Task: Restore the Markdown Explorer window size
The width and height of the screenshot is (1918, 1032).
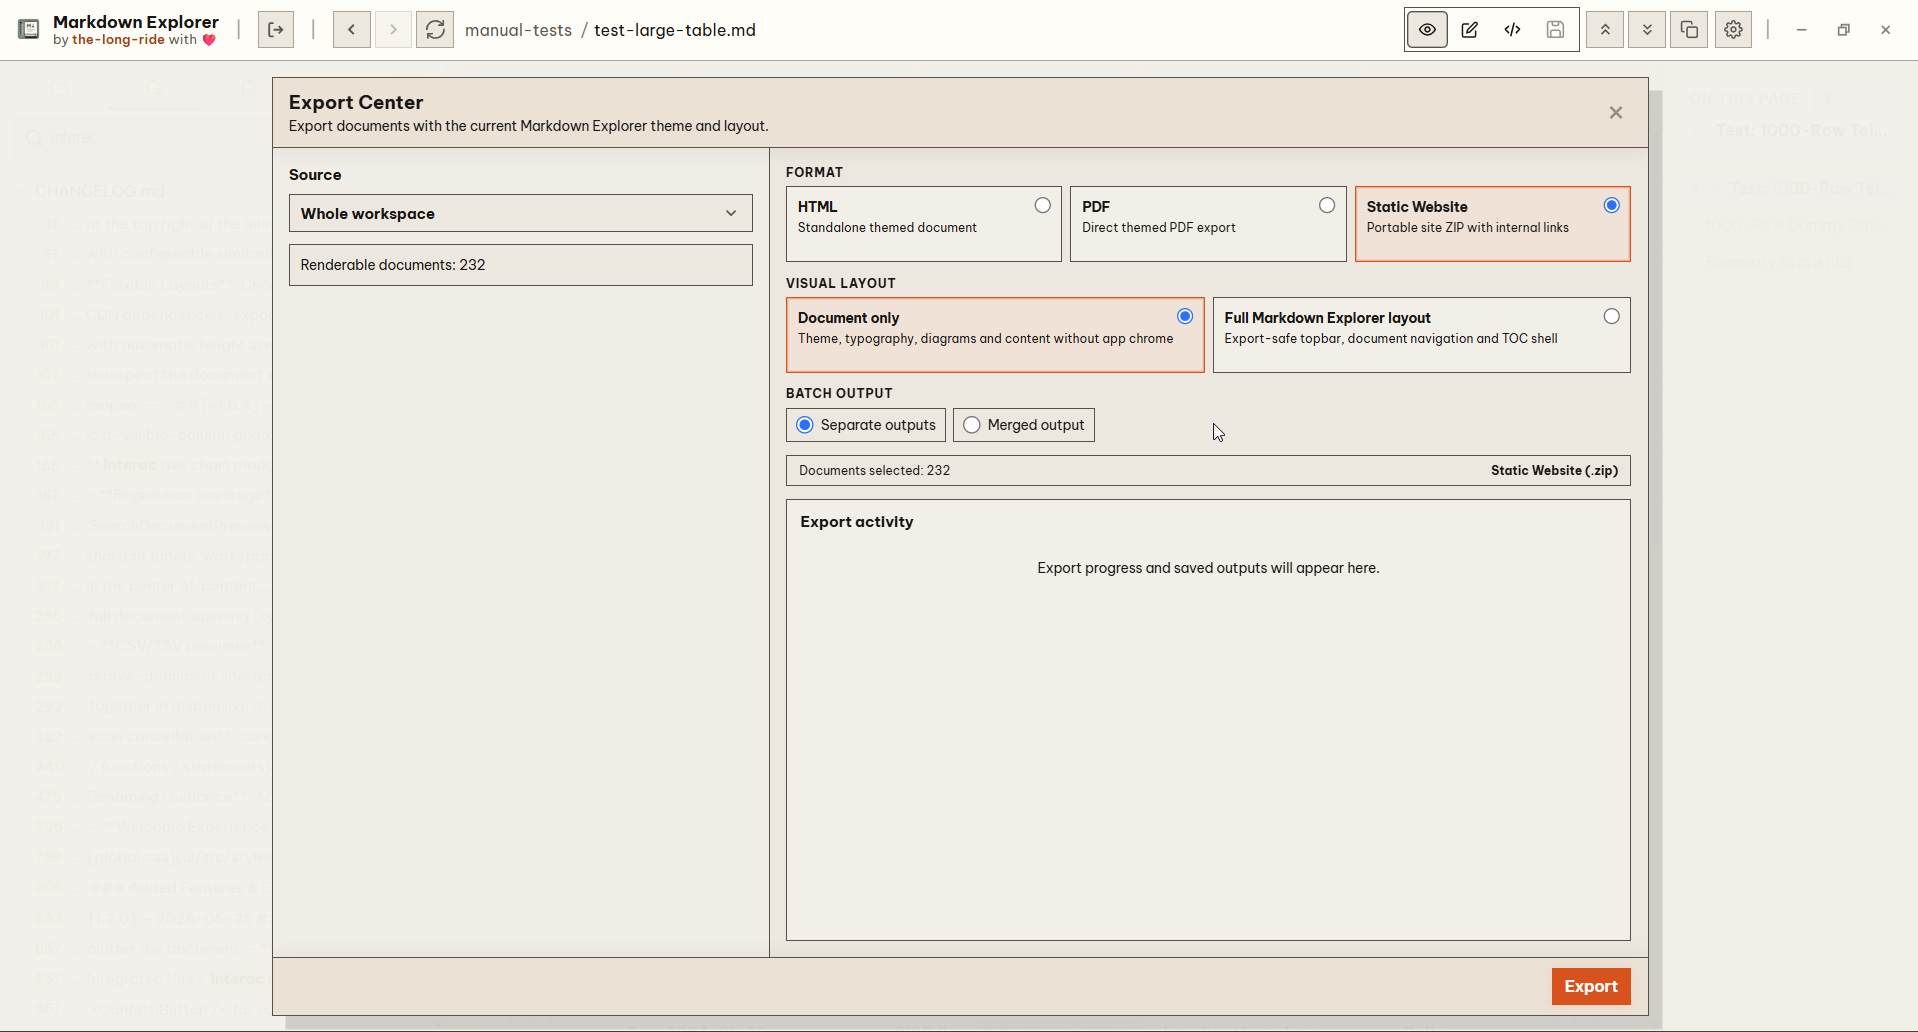Action: (1843, 30)
